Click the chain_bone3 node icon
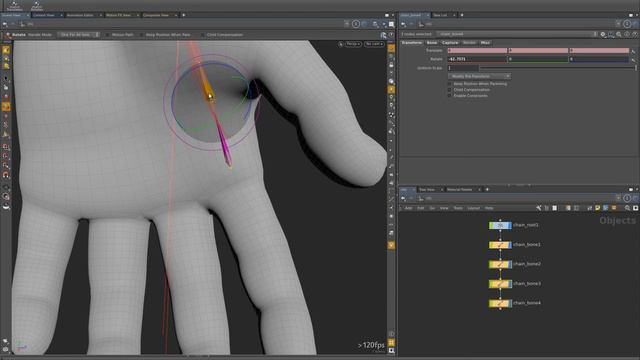This screenshot has height=360, width=640. (x=500, y=284)
